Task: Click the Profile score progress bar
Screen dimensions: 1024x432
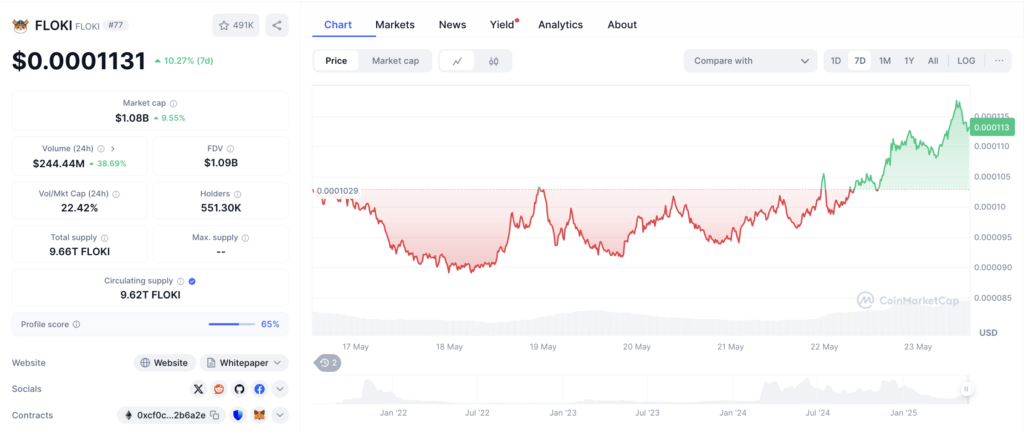Action: (232, 324)
